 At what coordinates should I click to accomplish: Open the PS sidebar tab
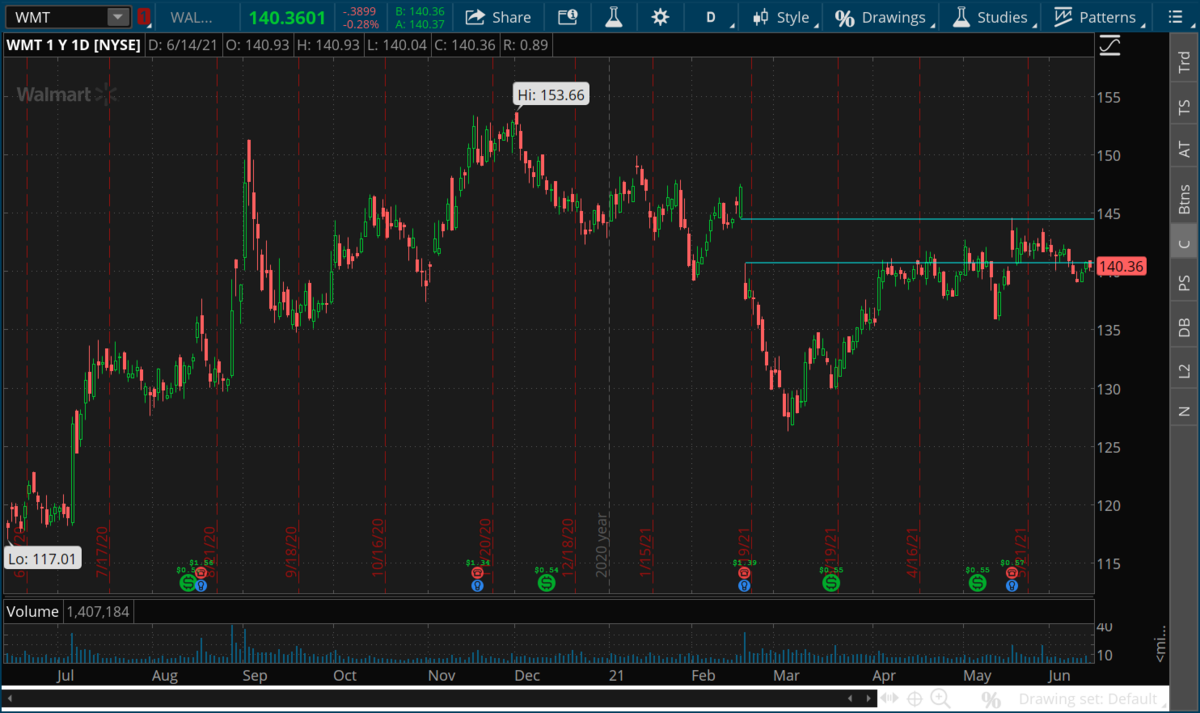(x=1184, y=283)
